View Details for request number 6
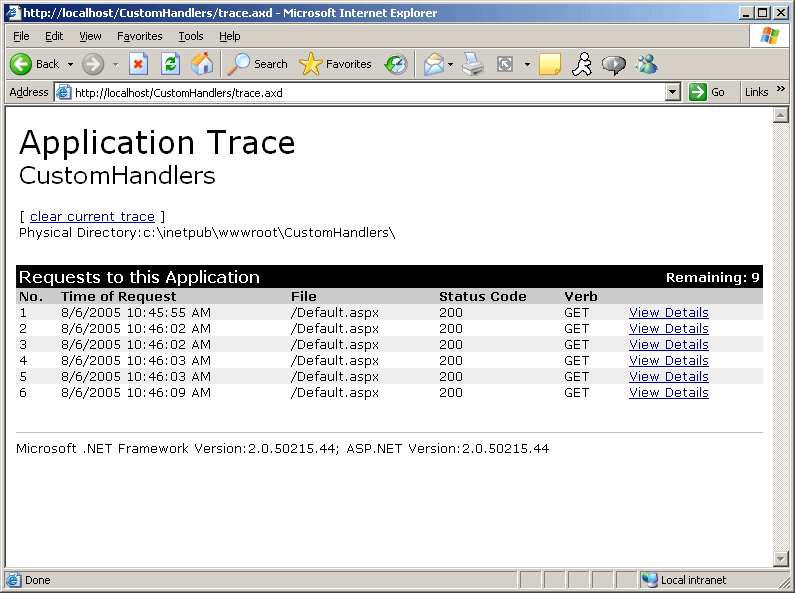Screen dimensions: 795x593 668,392
